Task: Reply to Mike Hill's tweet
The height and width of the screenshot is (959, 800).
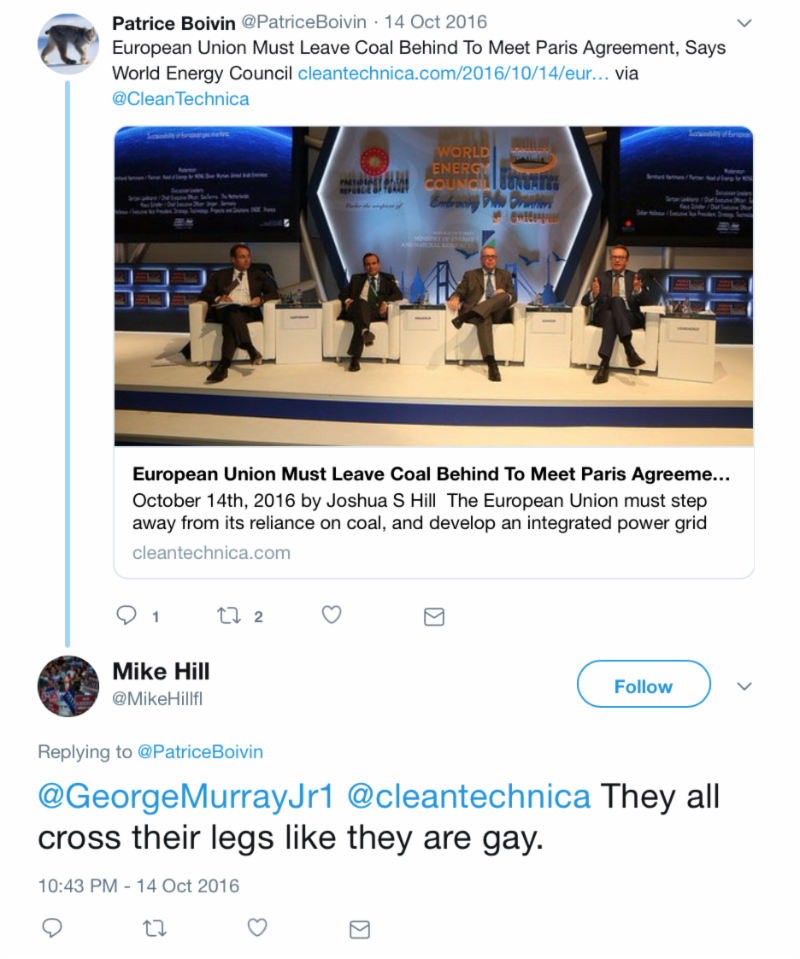Action: click(52, 928)
